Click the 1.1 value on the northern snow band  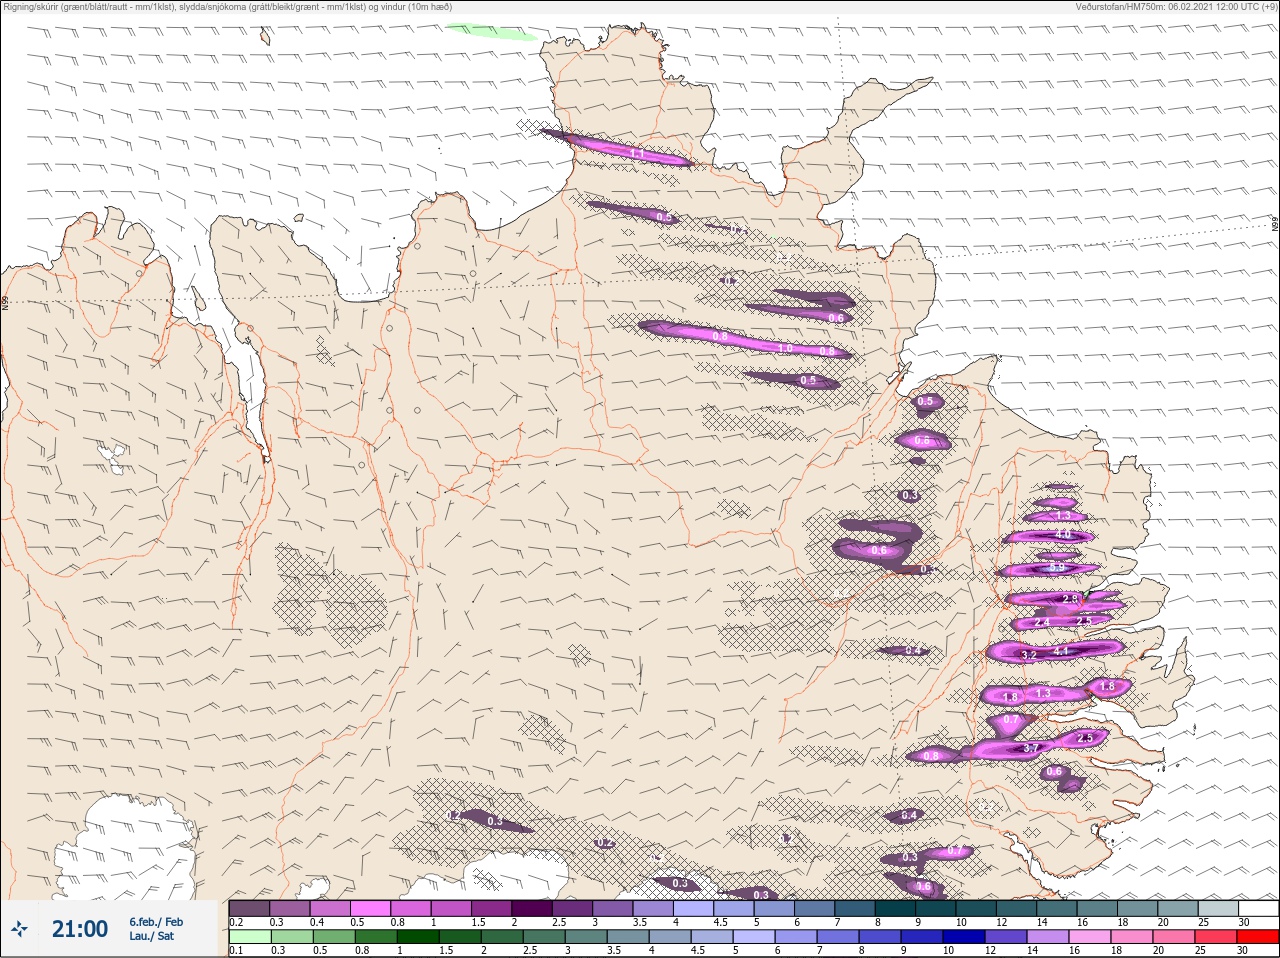[x=637, y=153]
